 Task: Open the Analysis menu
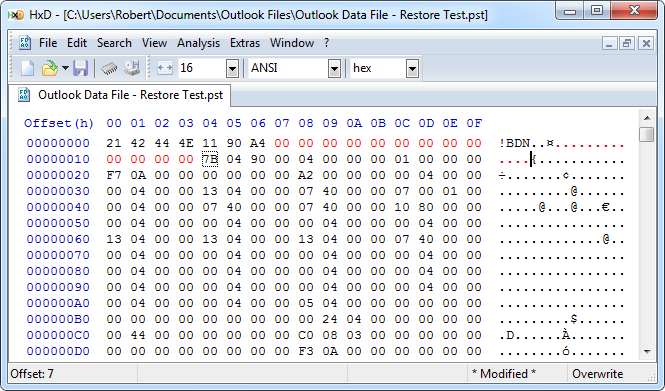pyautogui.click(x=198, y=43)
